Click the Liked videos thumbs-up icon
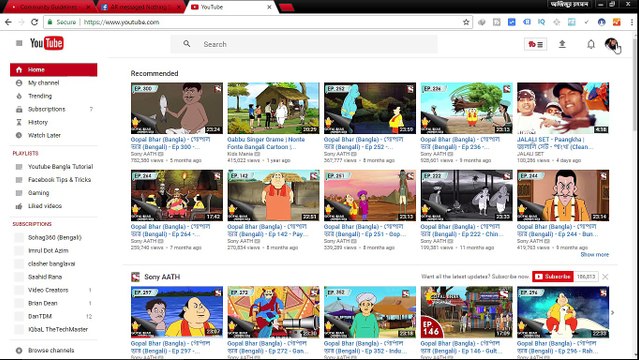Image resolution: width=639 pixels, height=360 pixels. tap(19, 206)
